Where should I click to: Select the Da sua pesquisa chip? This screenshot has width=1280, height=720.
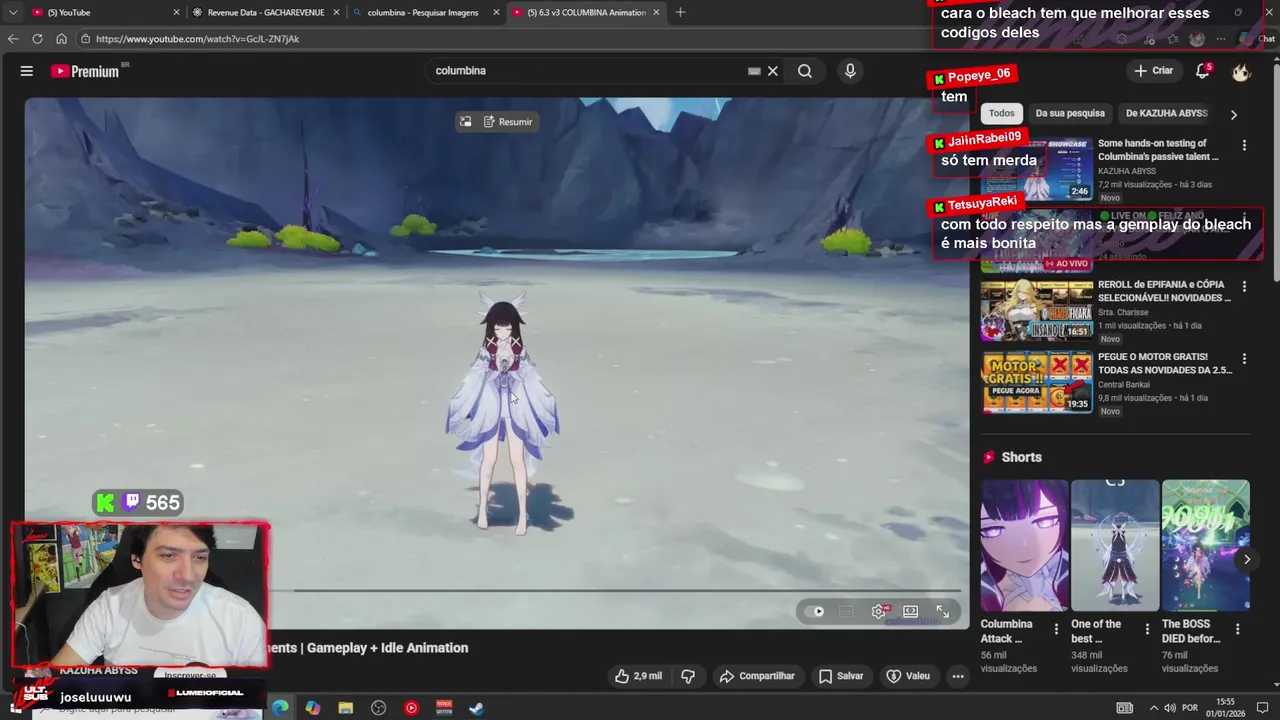(1070, 113)
